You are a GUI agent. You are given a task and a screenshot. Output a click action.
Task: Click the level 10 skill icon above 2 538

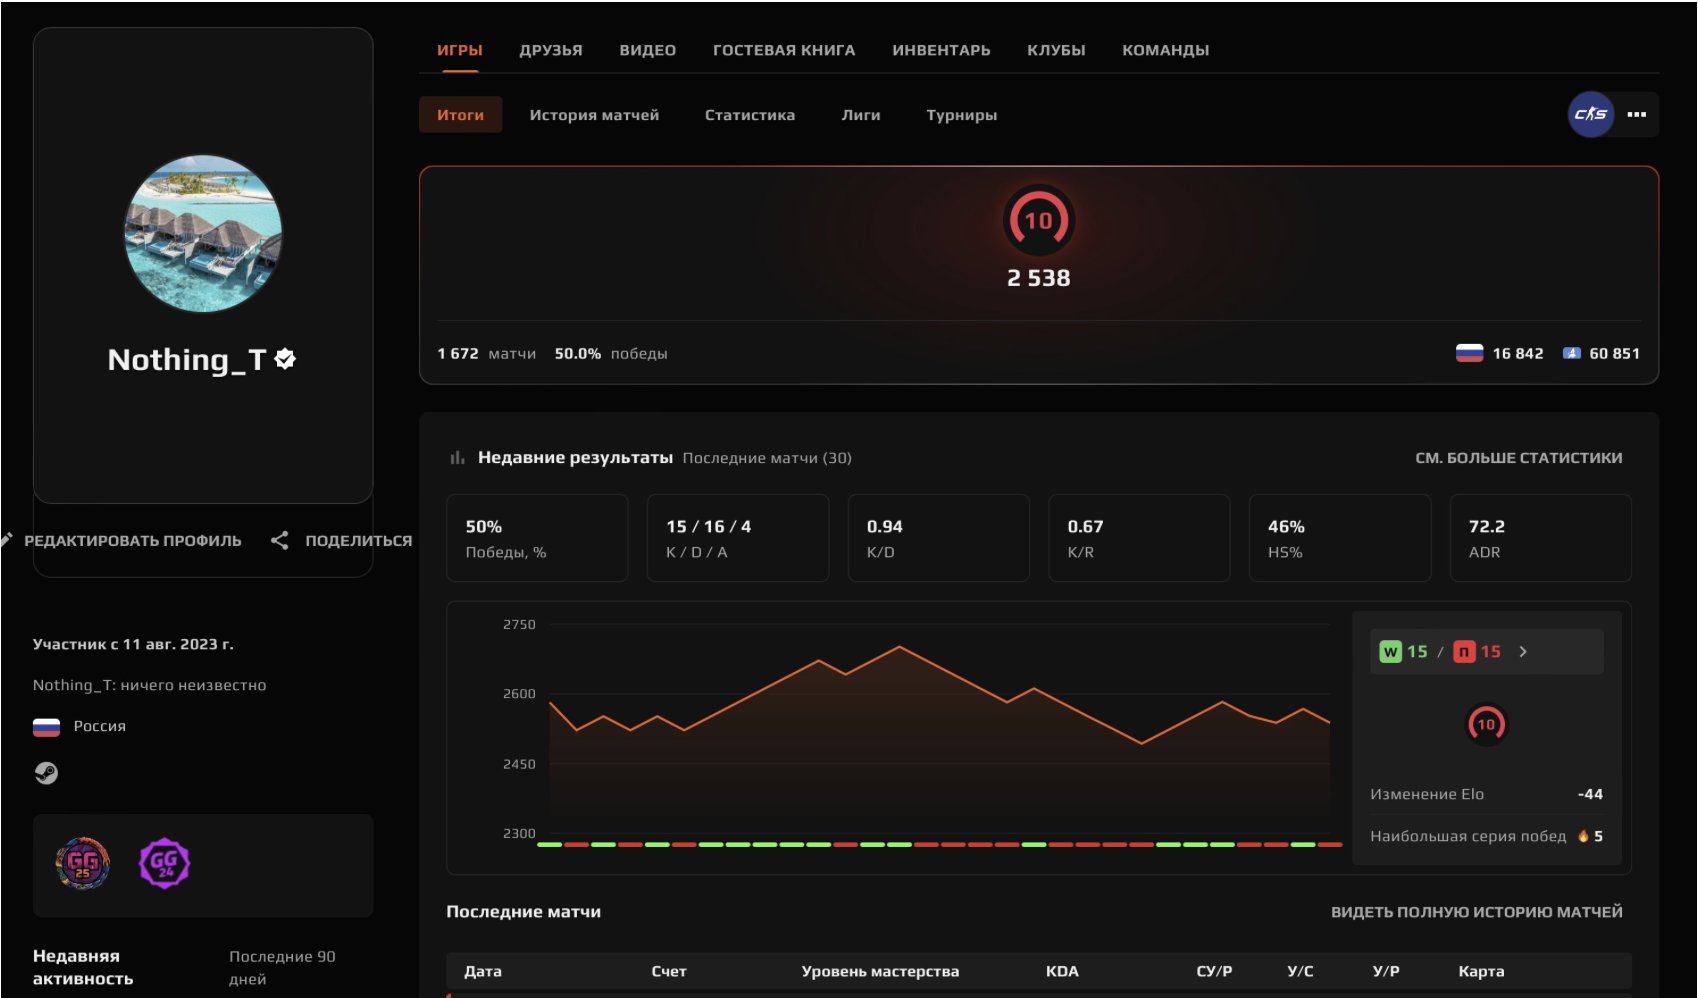point(1038,220)
